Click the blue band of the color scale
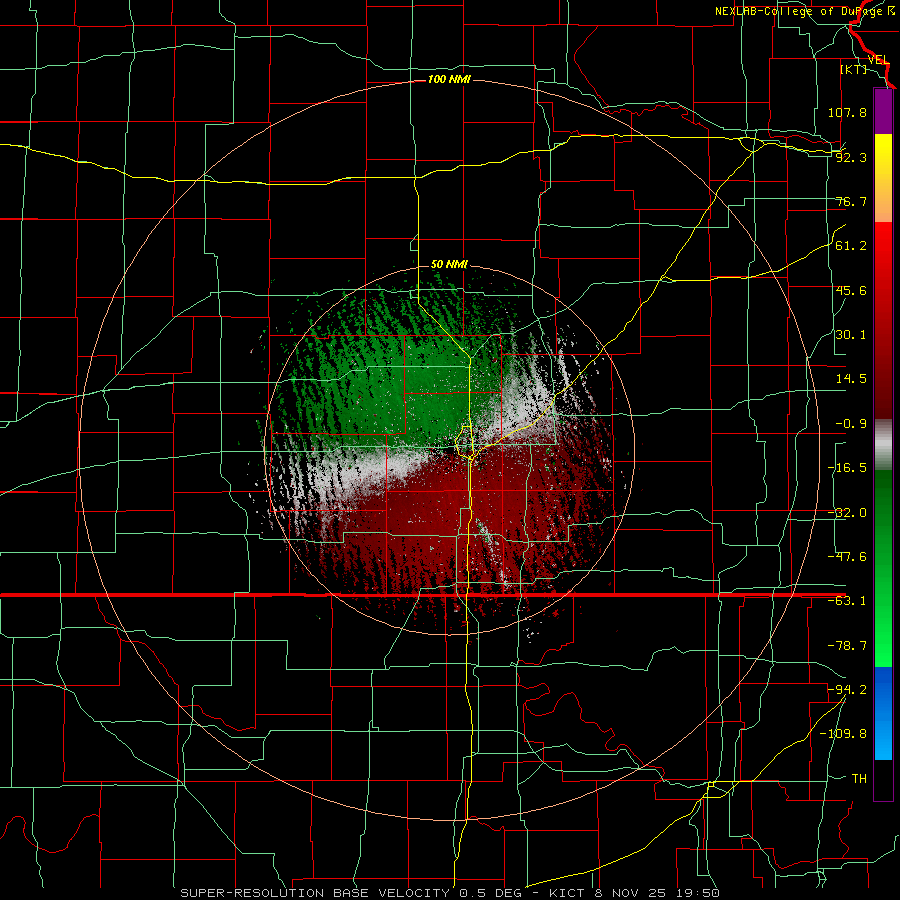Image resolution: width=900 pixels, height=900 pixels. pos(883,713)
